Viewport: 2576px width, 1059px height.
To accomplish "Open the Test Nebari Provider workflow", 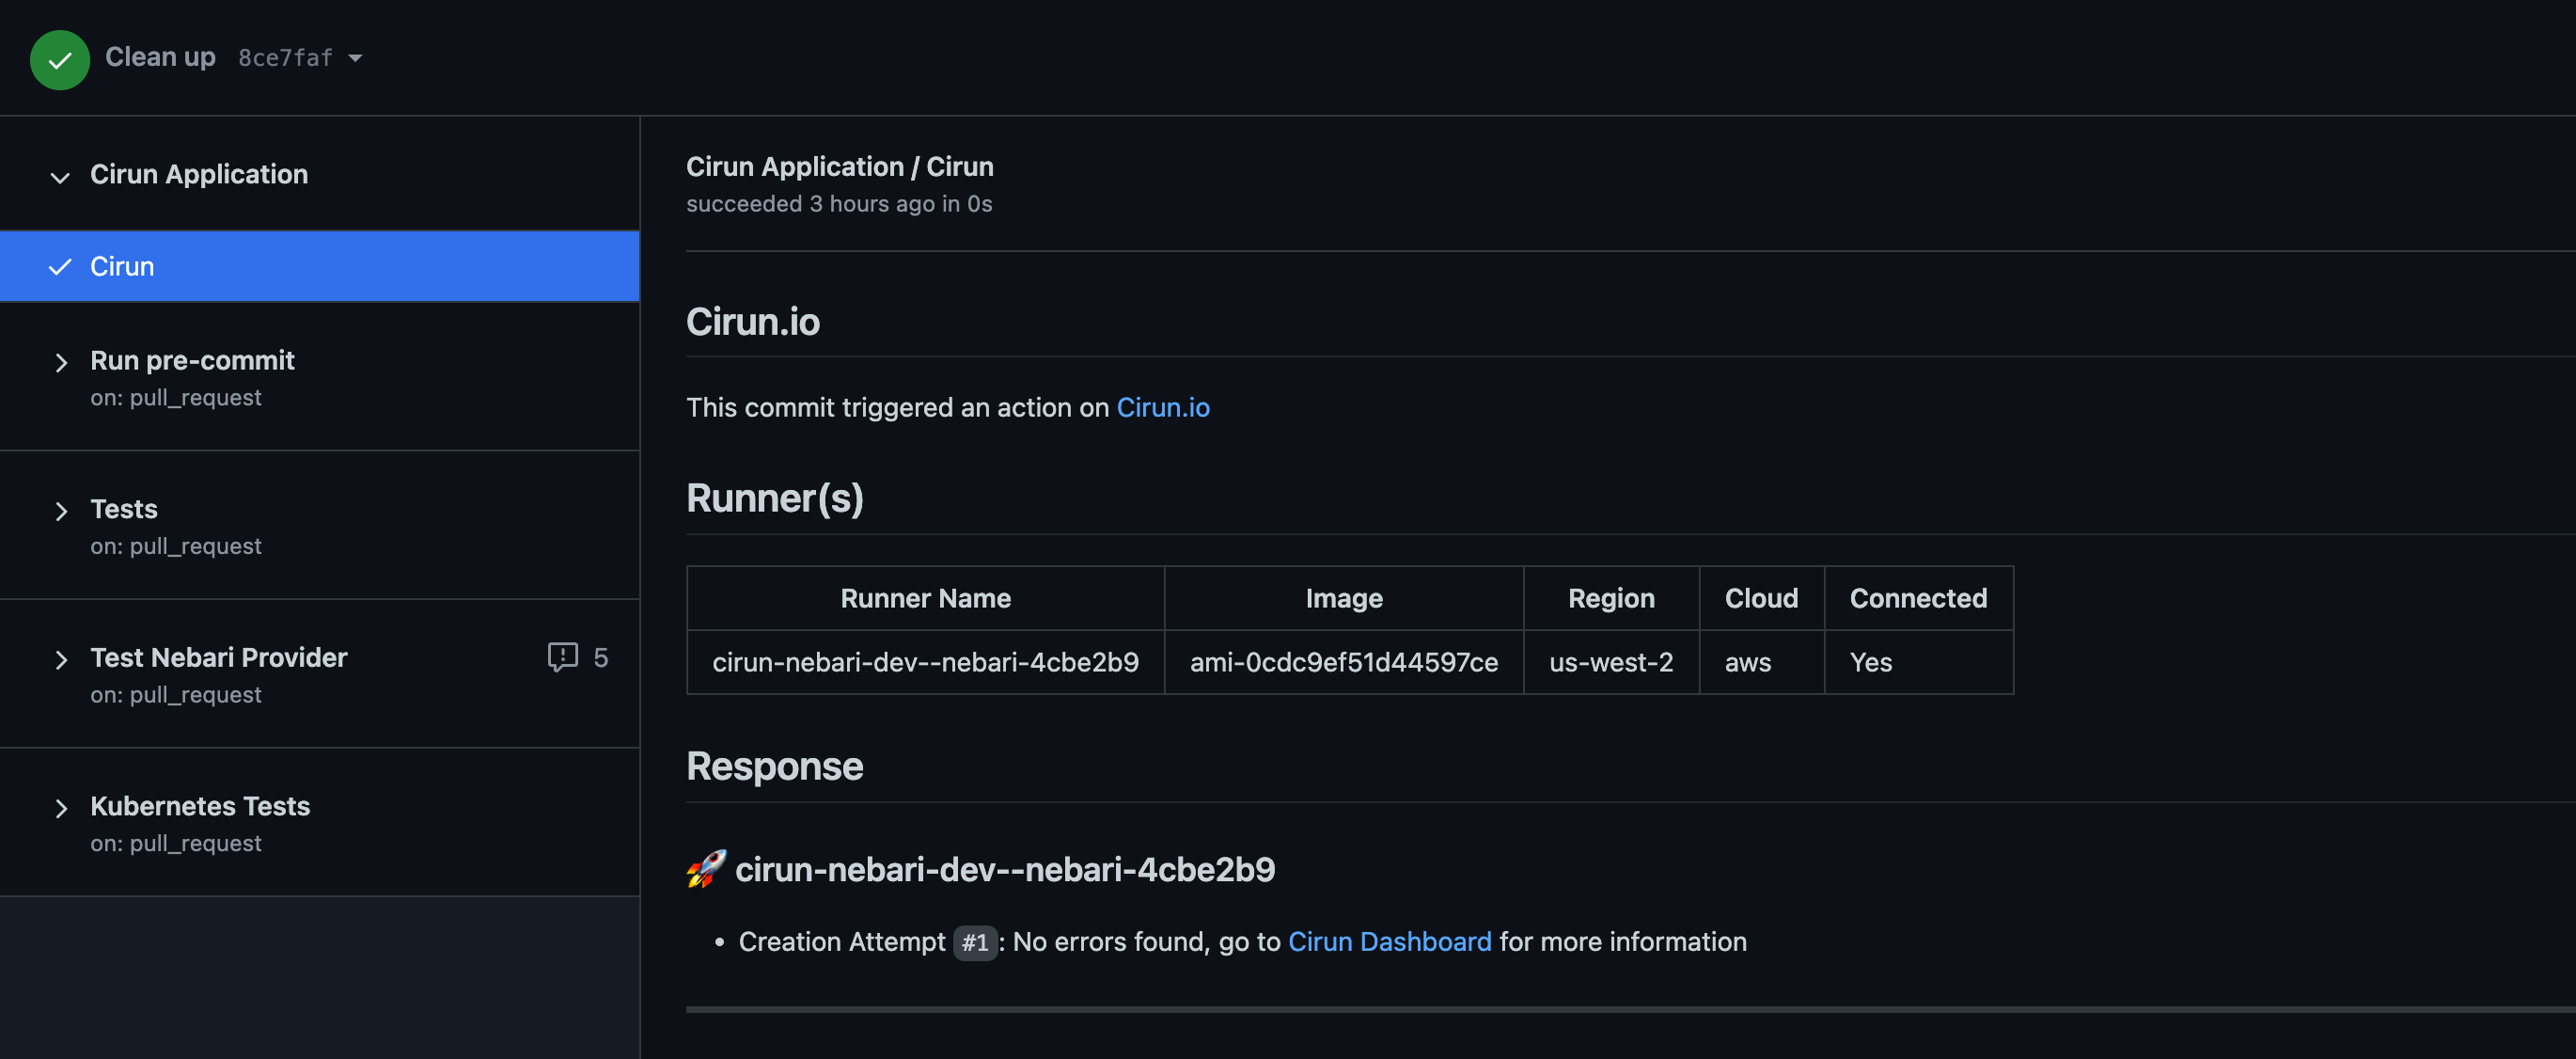I will [219, 657].
